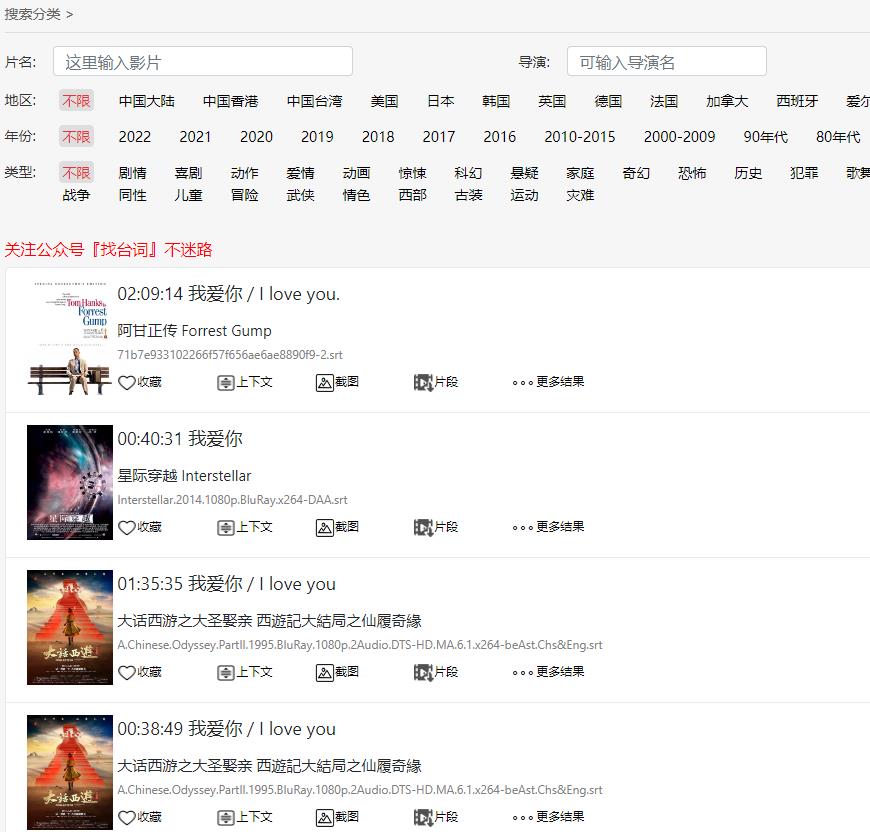The width and height of the screenshot is (870, 832).
Task: Filter region by 韩国
Action: (496, 101)
